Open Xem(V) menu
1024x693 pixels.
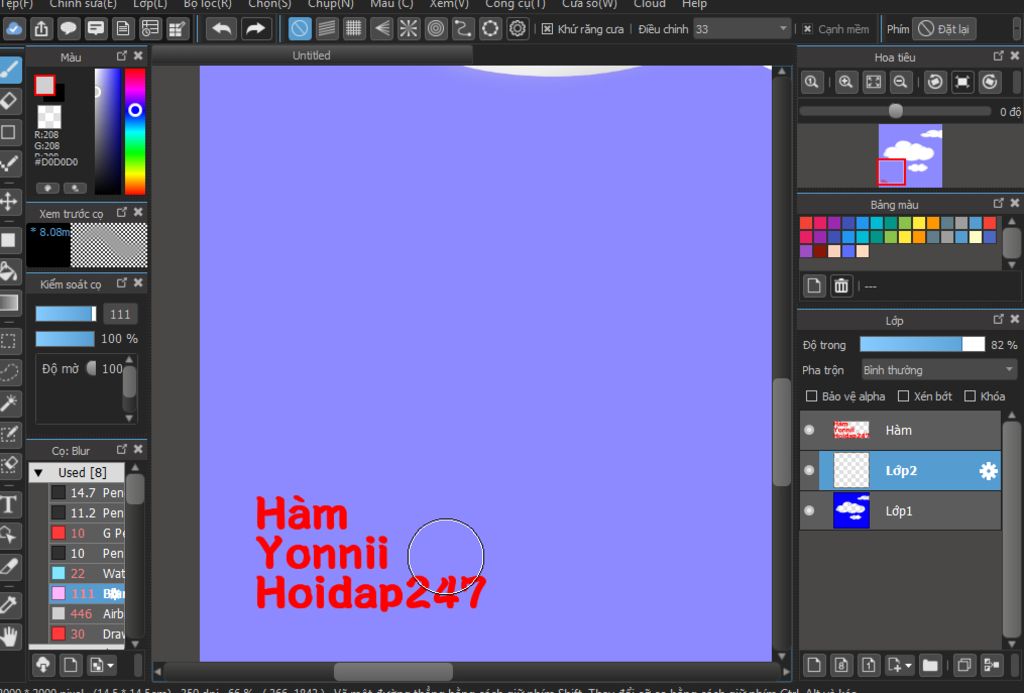[x=449, y=4]
